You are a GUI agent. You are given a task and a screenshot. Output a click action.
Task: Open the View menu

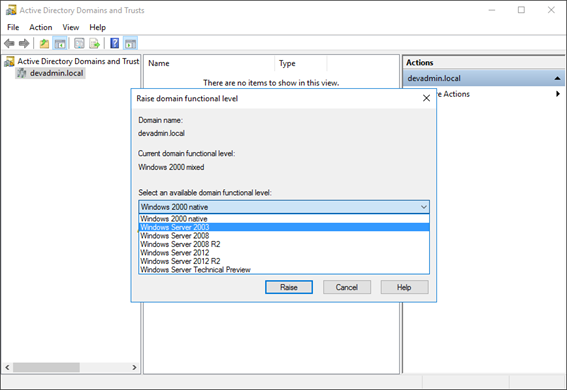[71, 27]
